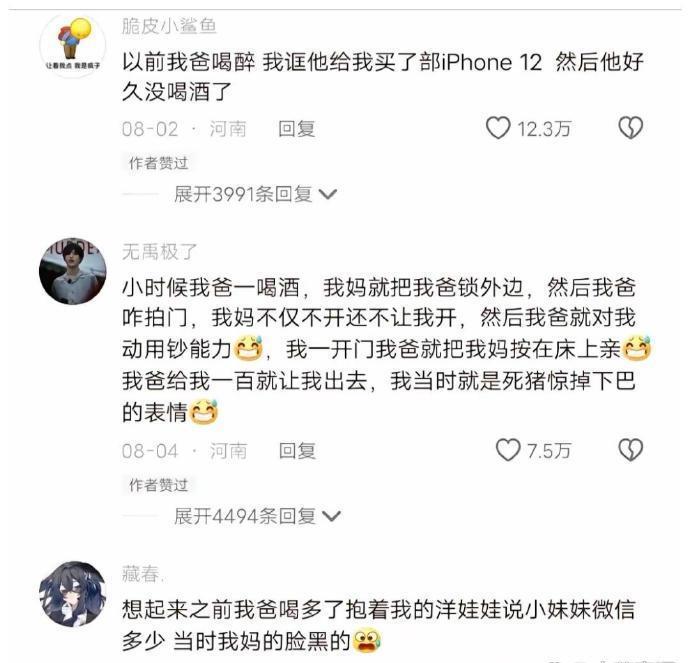Image resolution: width=690 pixels, height=663 pixels.
Task: Tap the 7.5万 like count
Action: pyautogui.click(x=549, y=451)
